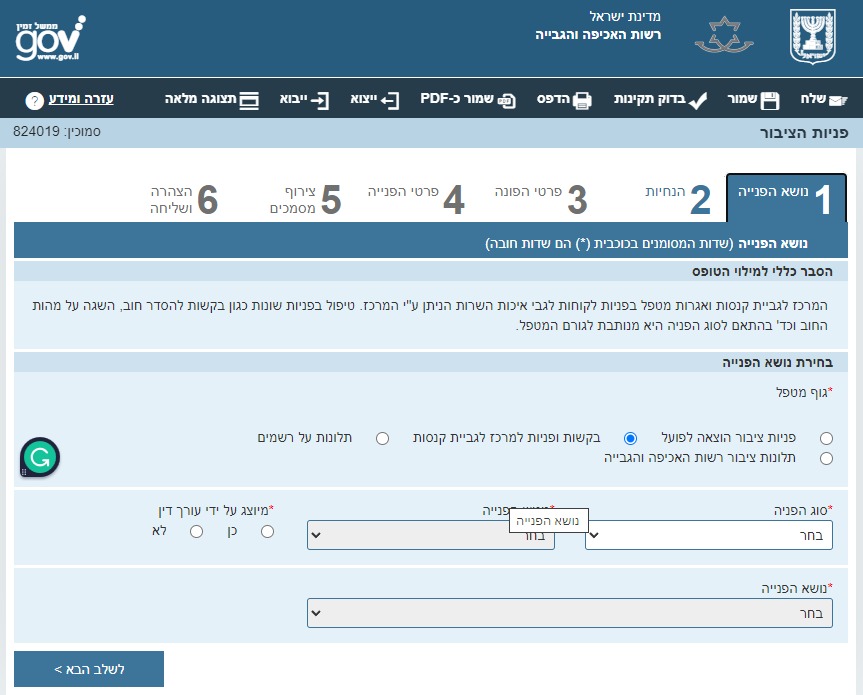Select radio פניות ציבור הוצאה לפועל
Viewport: 863px width, 695px height.
826,438
